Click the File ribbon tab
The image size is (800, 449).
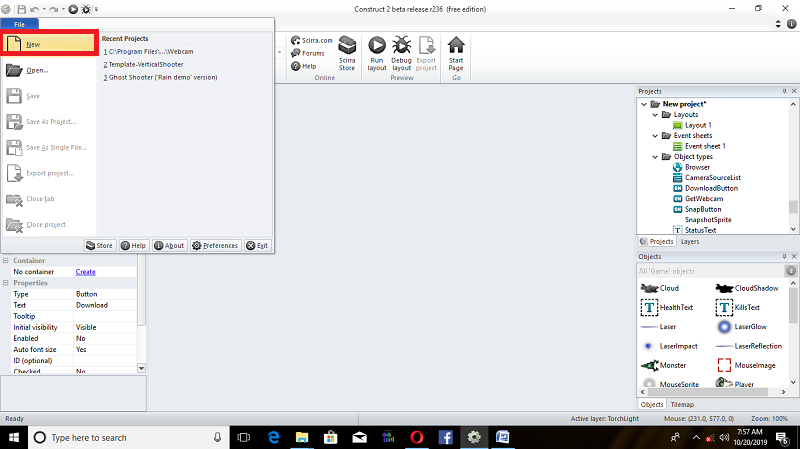click(x=19, y=24)
